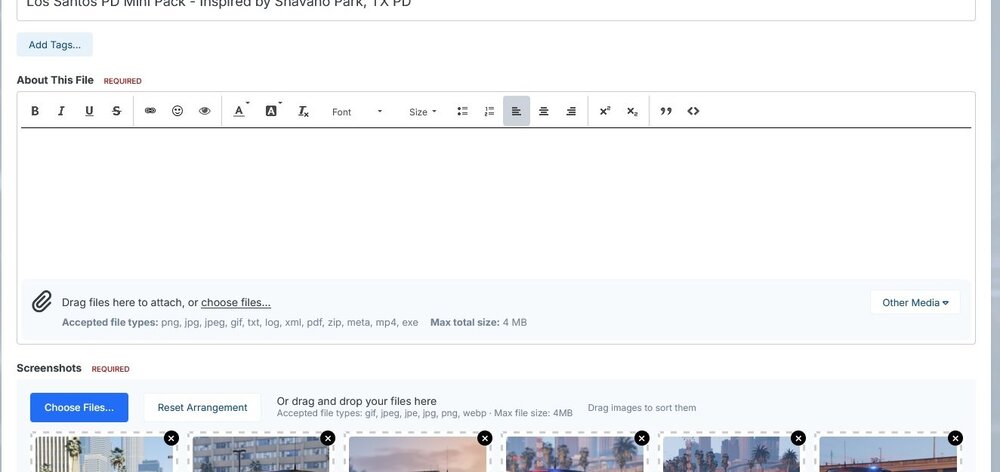The width and height of the screenshot is (1000, 472).
Task: Click the choose files link
Action: 236,302
